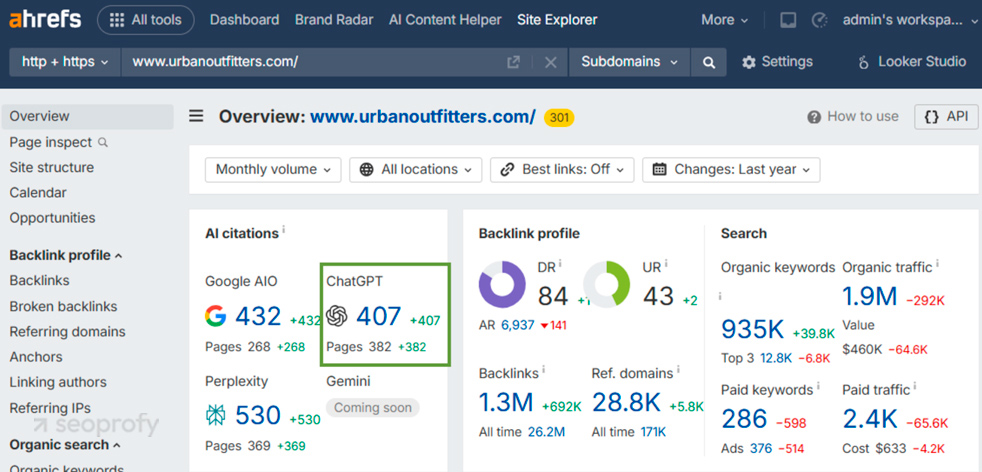Open Backlinks in sidebar

coord(39,280)
